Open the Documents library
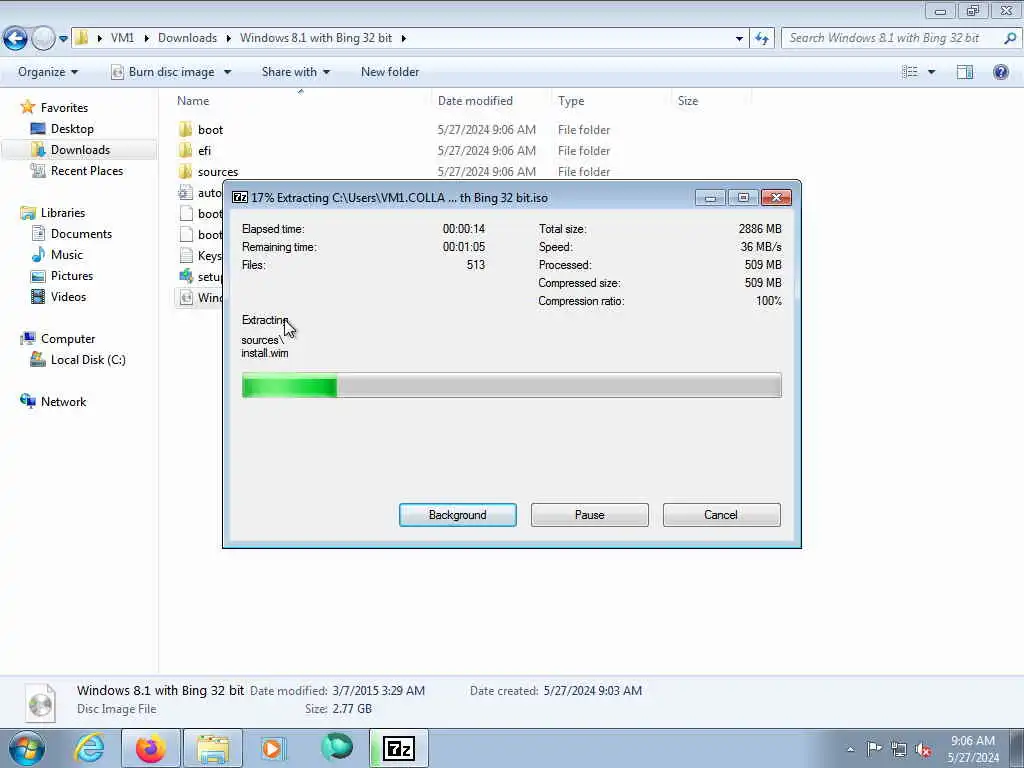 [x=81, y=234]
